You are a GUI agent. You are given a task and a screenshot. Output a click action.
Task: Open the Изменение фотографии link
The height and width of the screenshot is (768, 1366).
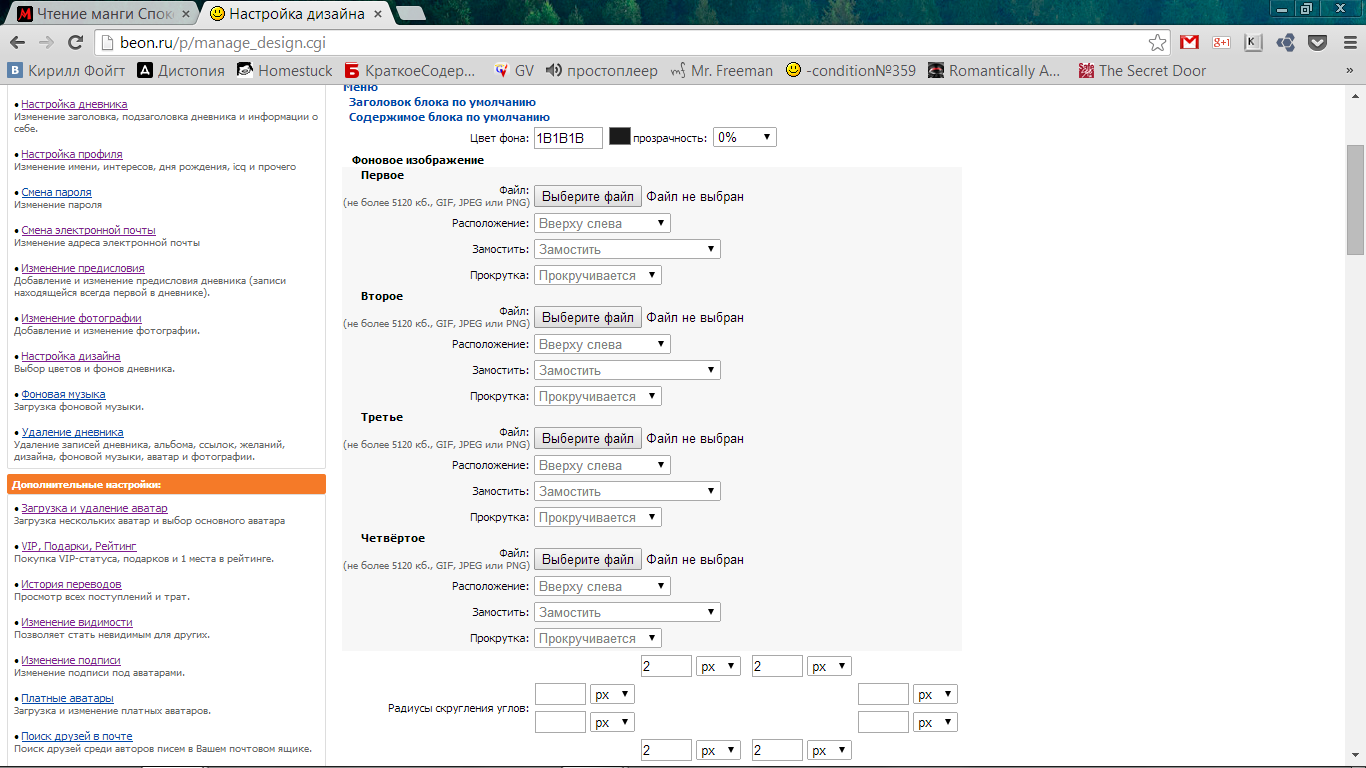[x=81, y=318]
